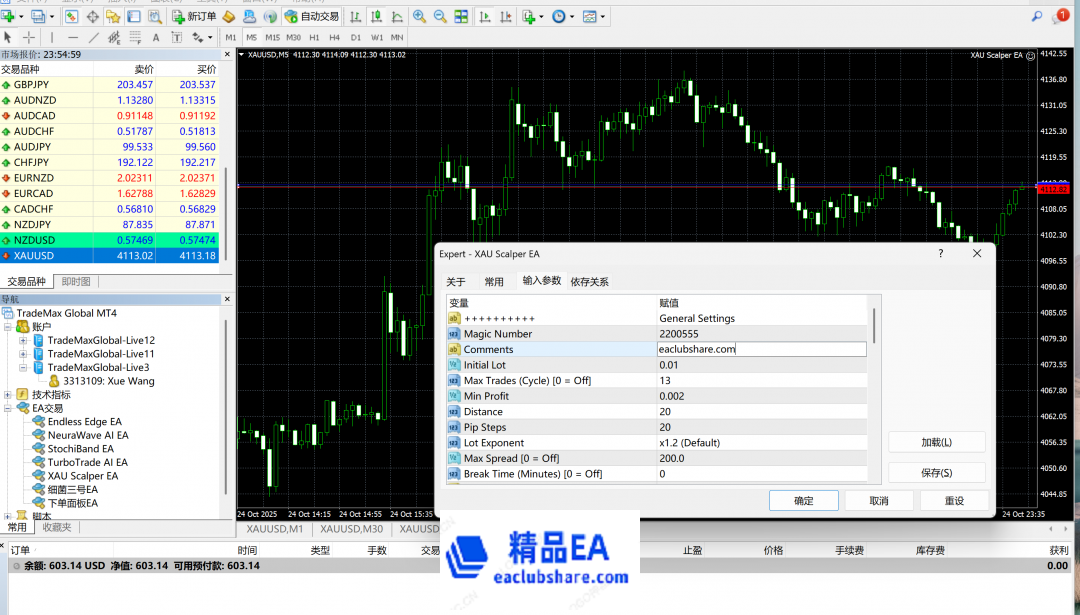The width and height of the screenshot is (1080, 615).
Task: Expand the 技术指标 indicators tree node
Action: pos(9,395)
